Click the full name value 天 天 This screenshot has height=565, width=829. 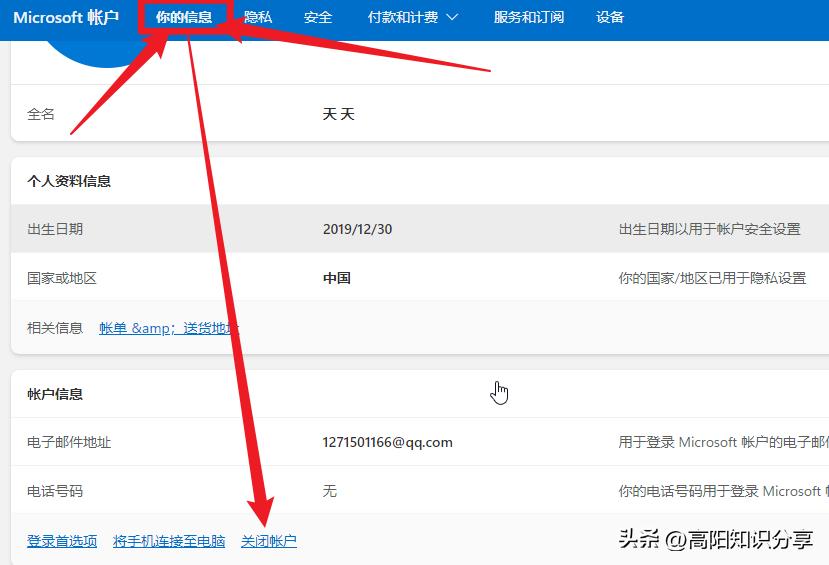pos(338,114)
